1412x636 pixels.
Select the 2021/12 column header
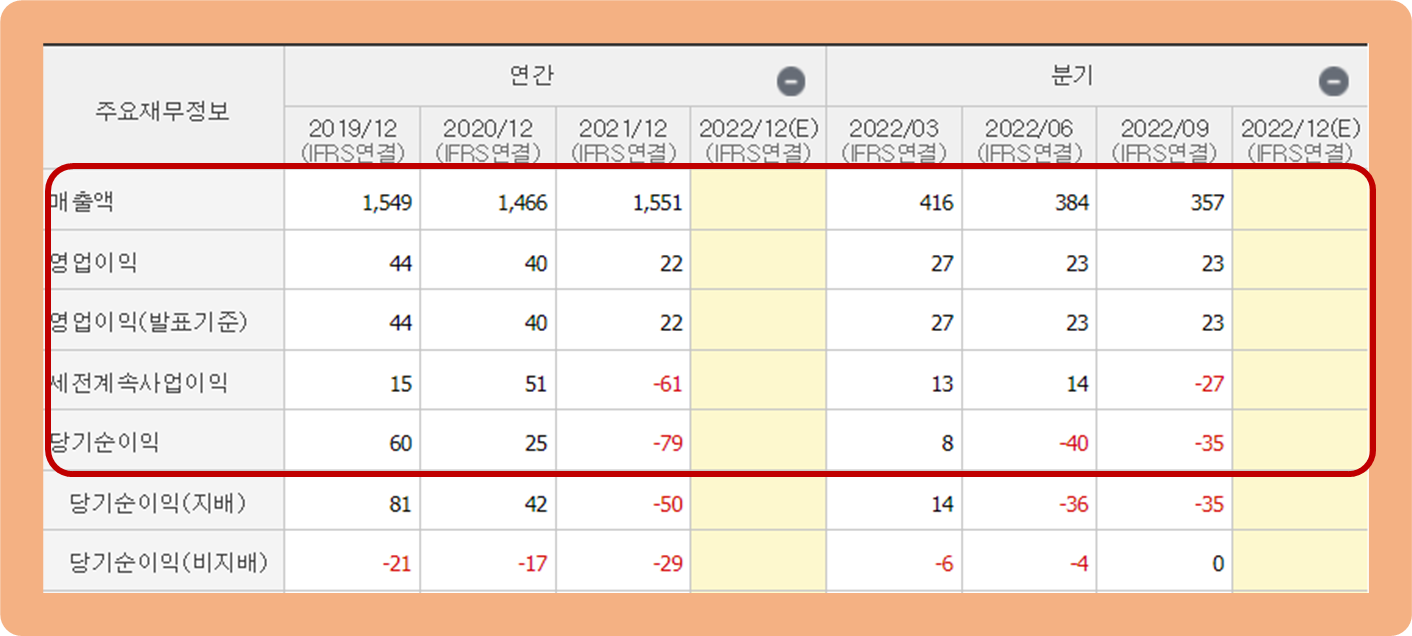point(623,140)
